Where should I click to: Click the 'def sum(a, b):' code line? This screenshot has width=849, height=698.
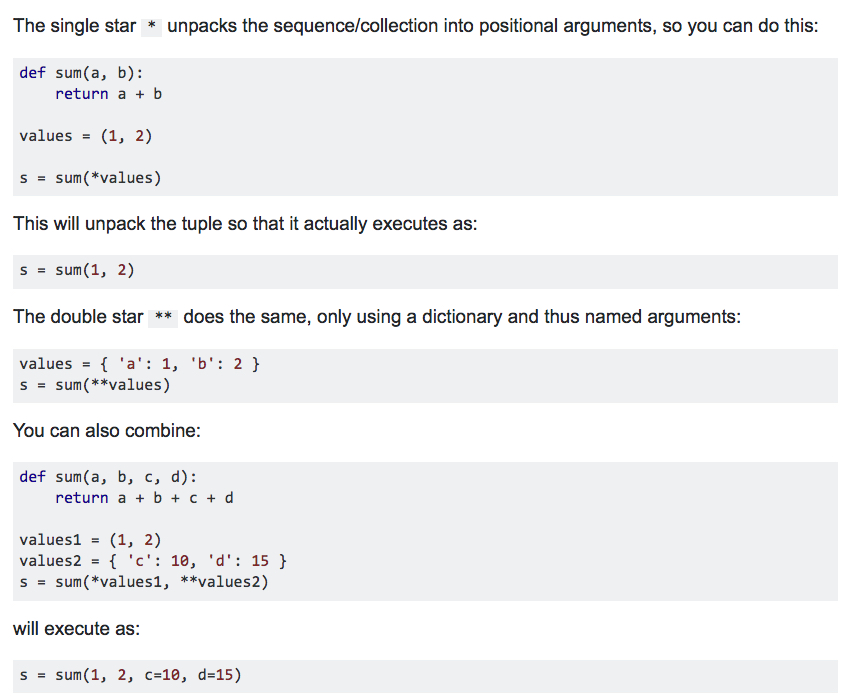point(81,73)
